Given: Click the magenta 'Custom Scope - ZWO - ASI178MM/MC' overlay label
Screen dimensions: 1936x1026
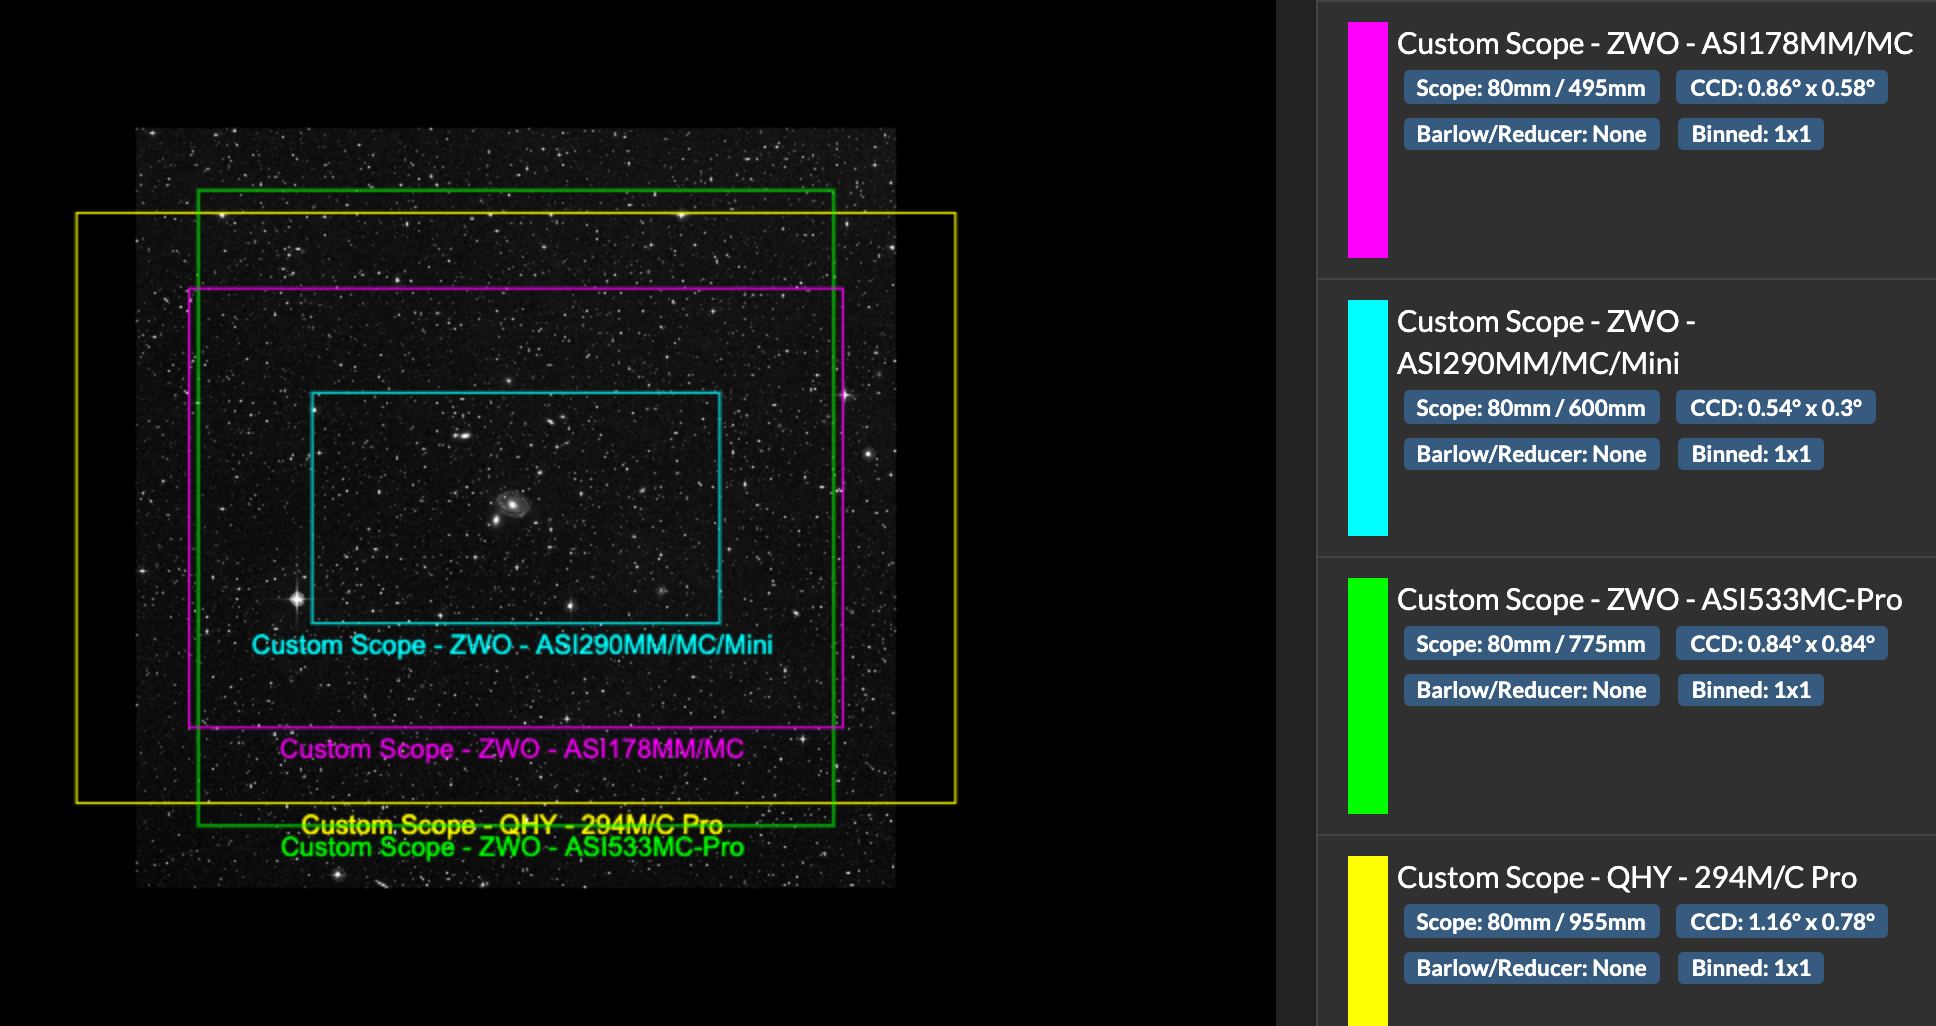Looking at the screenshot, I should 512,749.
